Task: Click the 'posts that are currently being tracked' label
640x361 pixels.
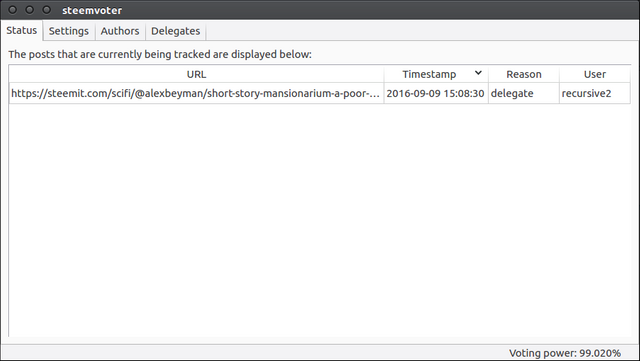Action: point(160,54)
